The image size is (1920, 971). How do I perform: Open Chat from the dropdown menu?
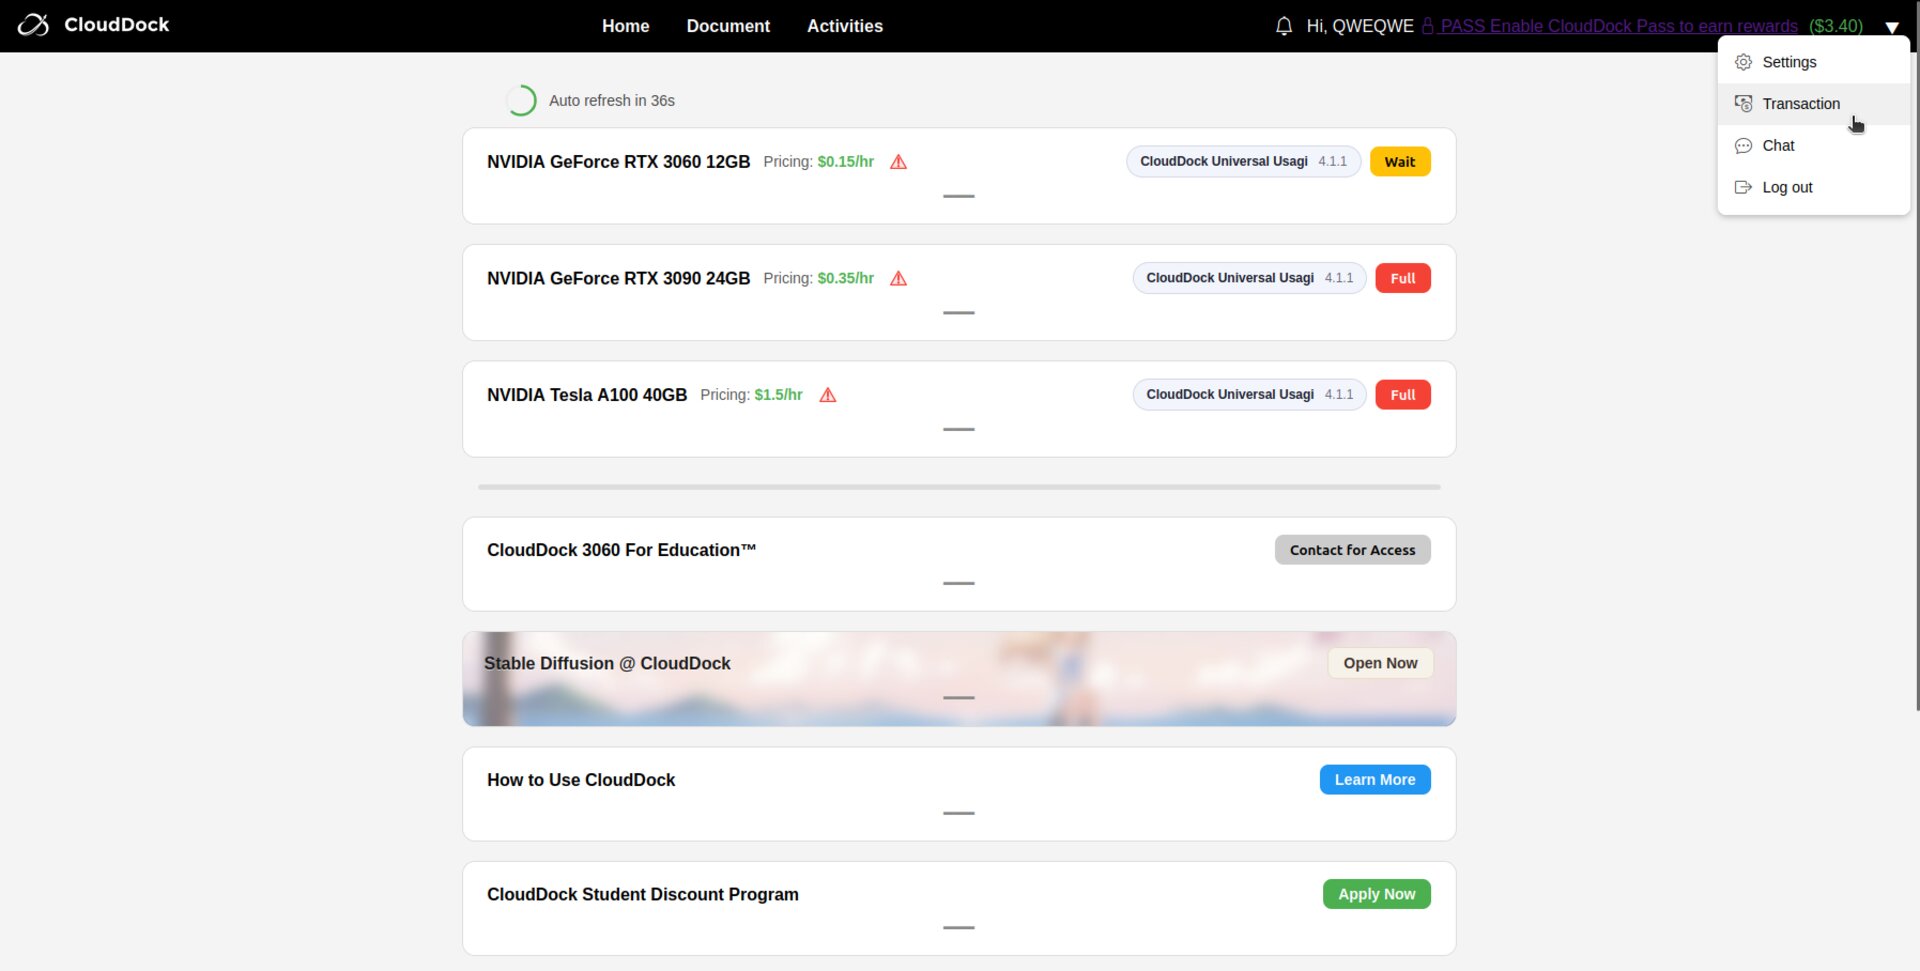[x=1777, y=146]
